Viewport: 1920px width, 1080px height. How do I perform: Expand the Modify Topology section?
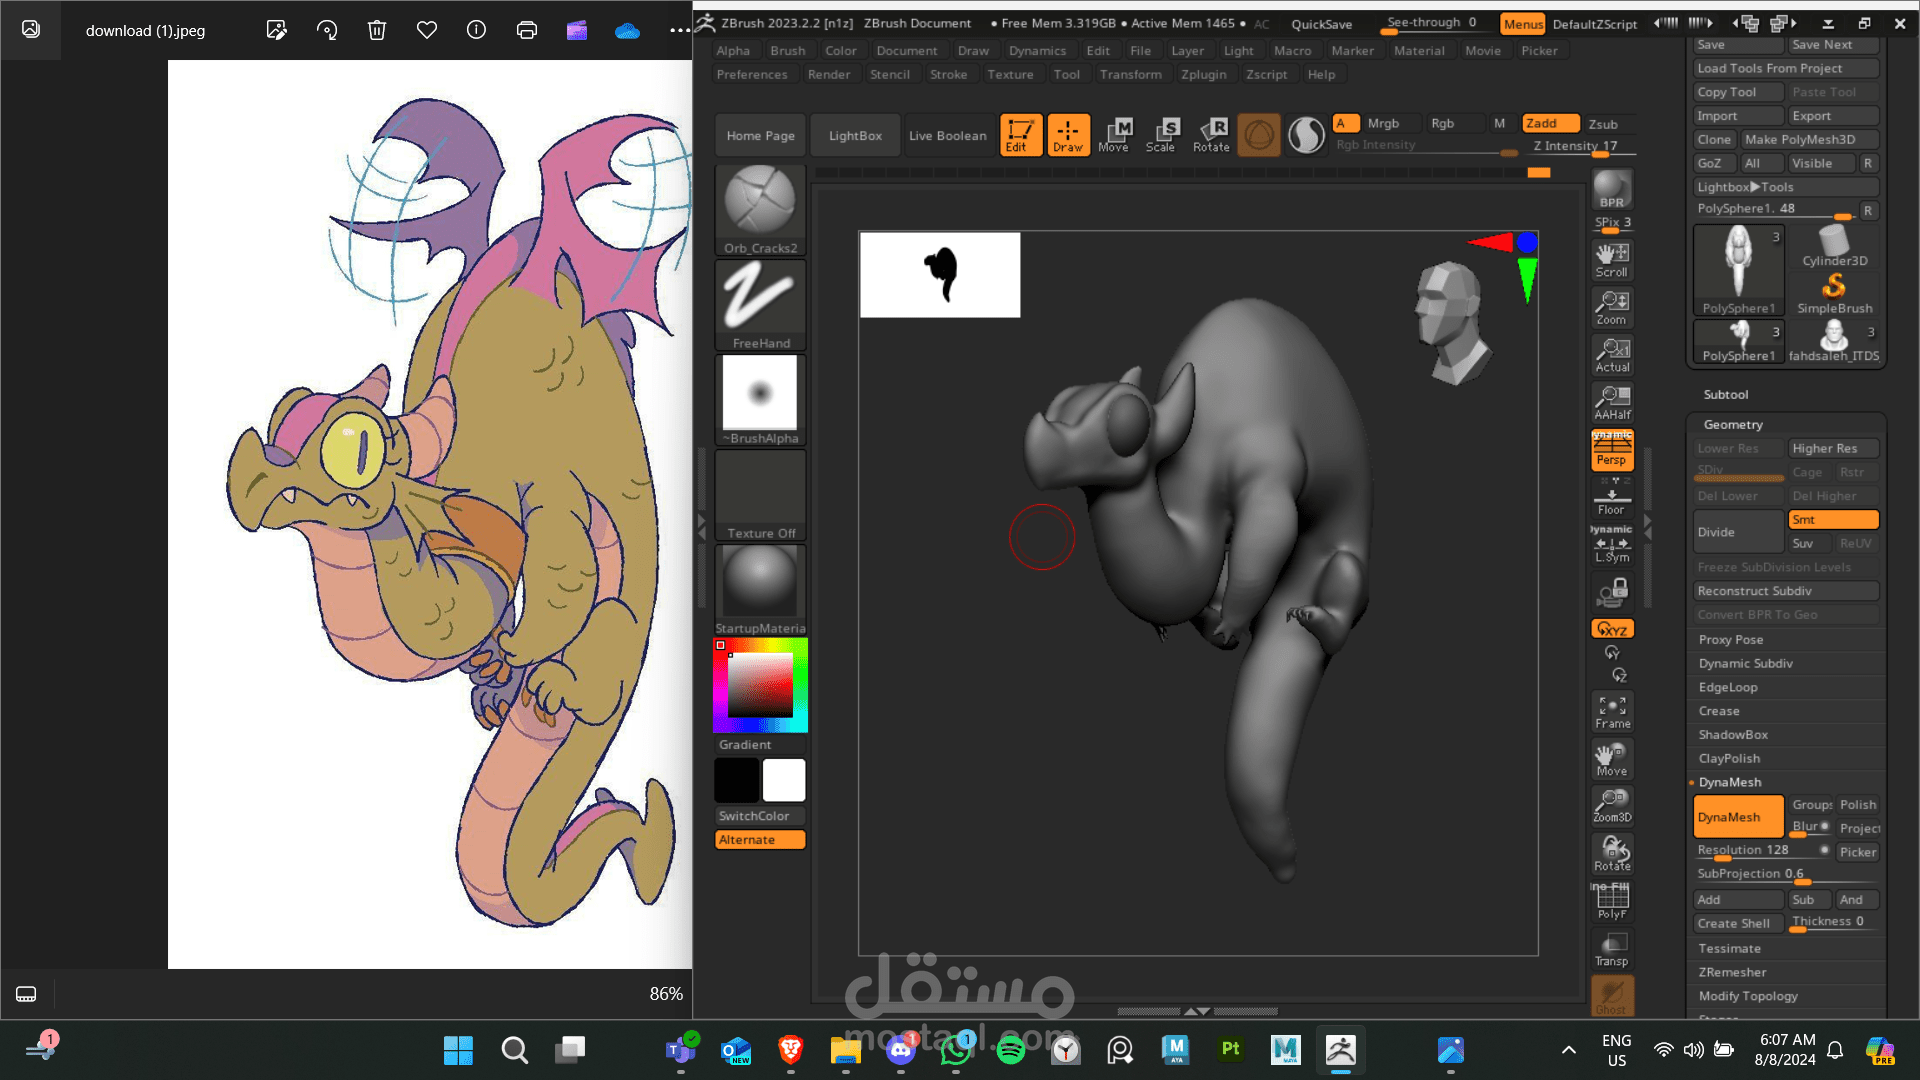1748,996
